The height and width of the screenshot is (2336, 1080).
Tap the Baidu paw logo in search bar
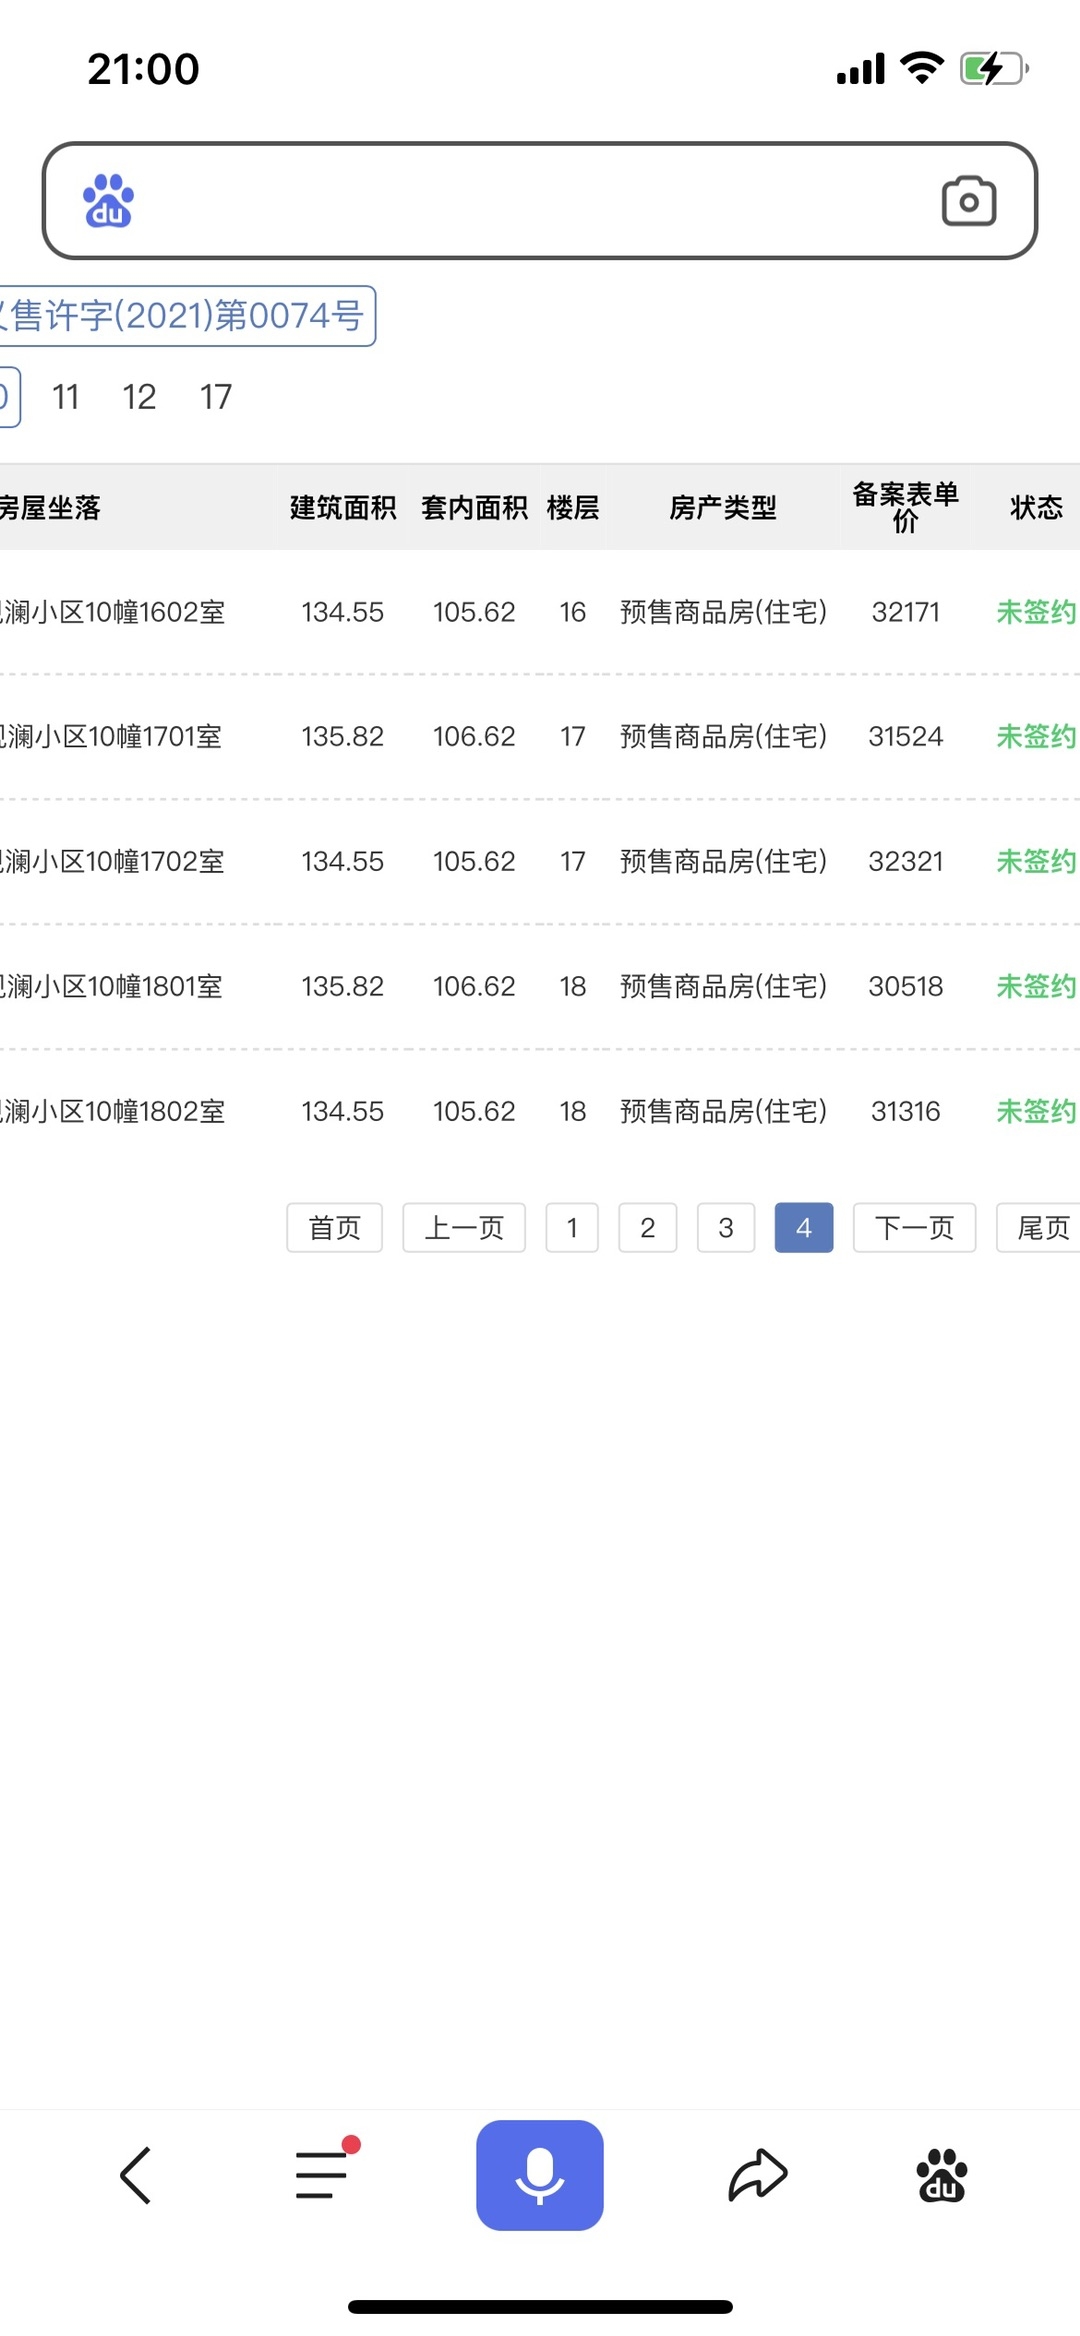108,201
